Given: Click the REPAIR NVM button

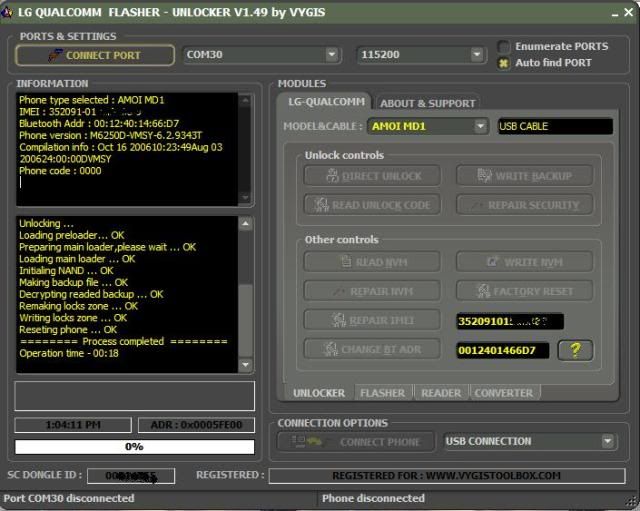Looking at the screenshot, I should point(372,291).
